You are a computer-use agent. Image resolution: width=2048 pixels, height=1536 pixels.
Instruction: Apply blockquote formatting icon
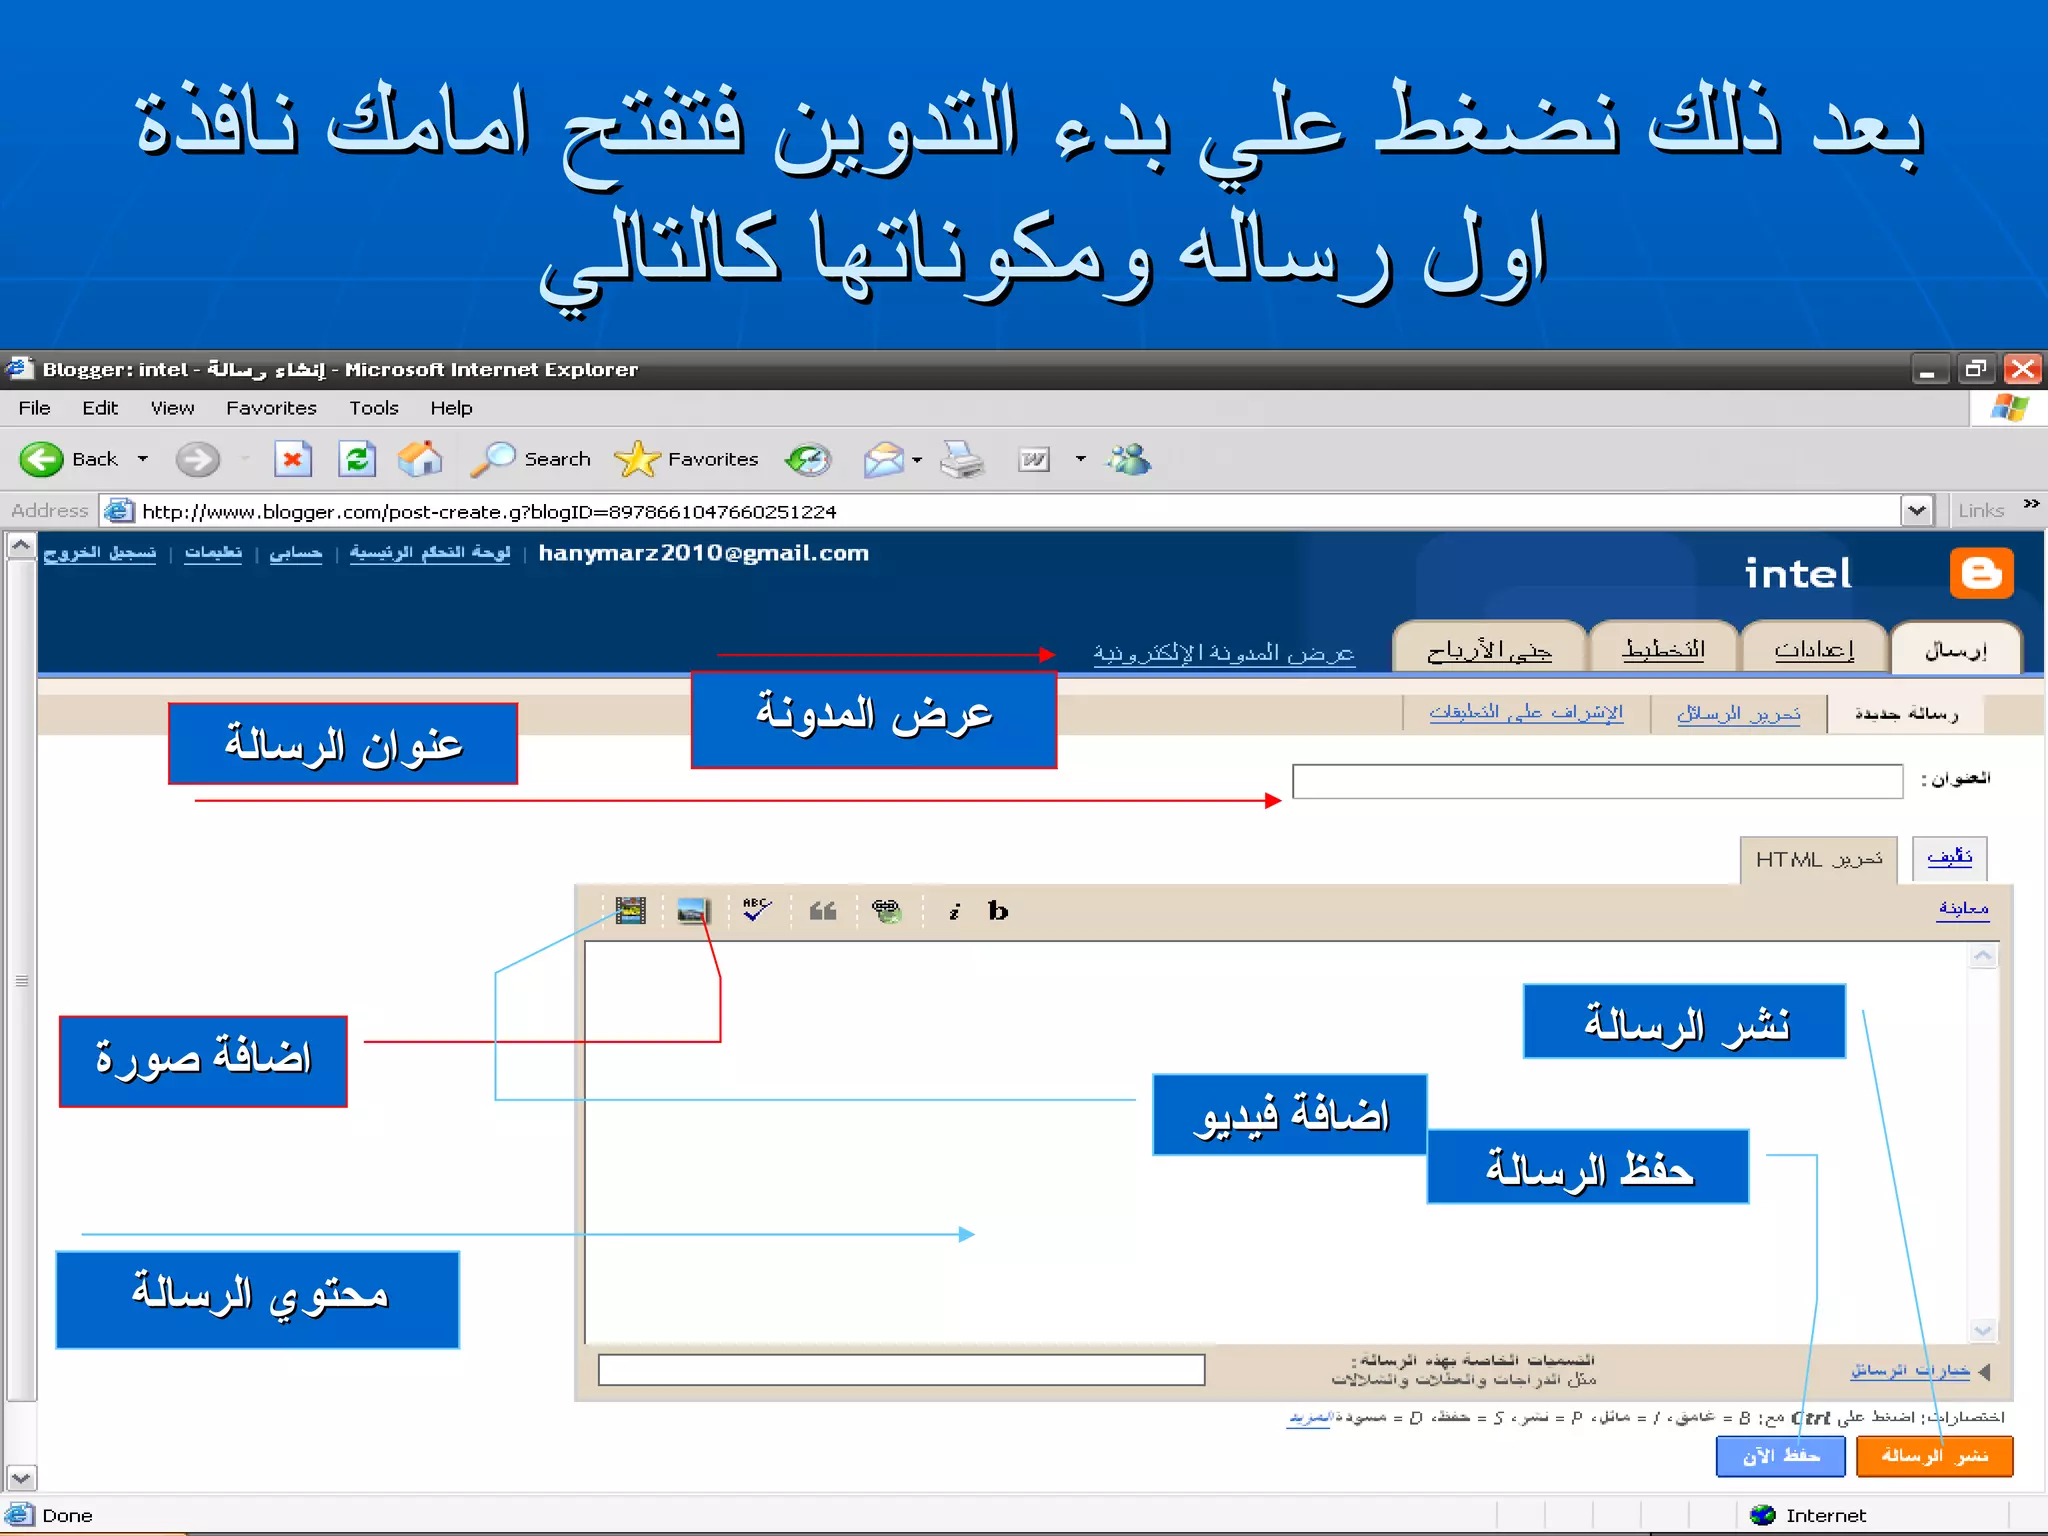823,910
